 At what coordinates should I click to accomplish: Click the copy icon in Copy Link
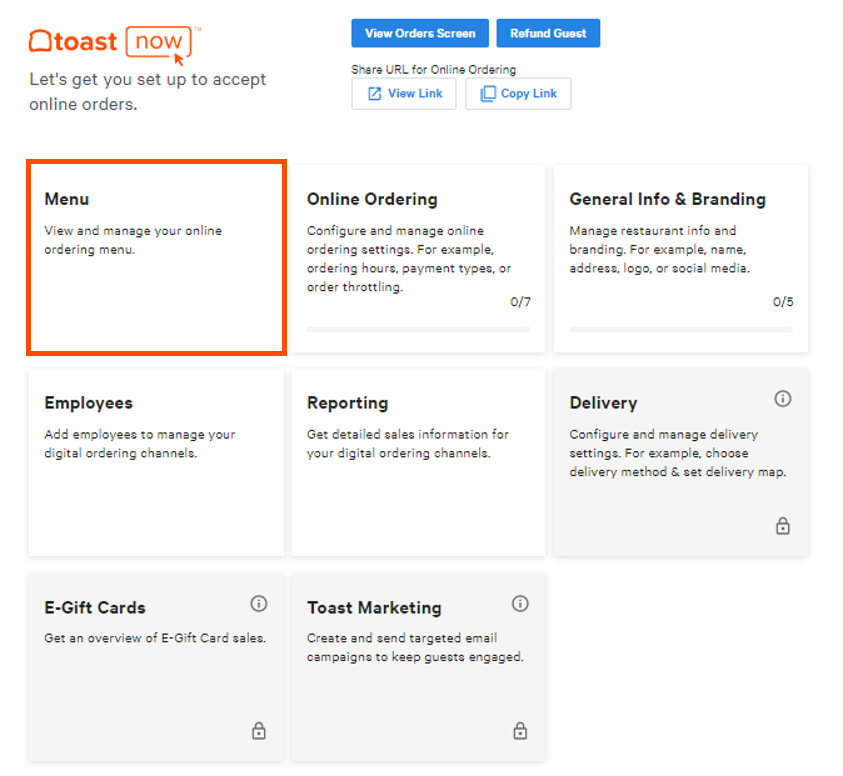pos(488,94)
